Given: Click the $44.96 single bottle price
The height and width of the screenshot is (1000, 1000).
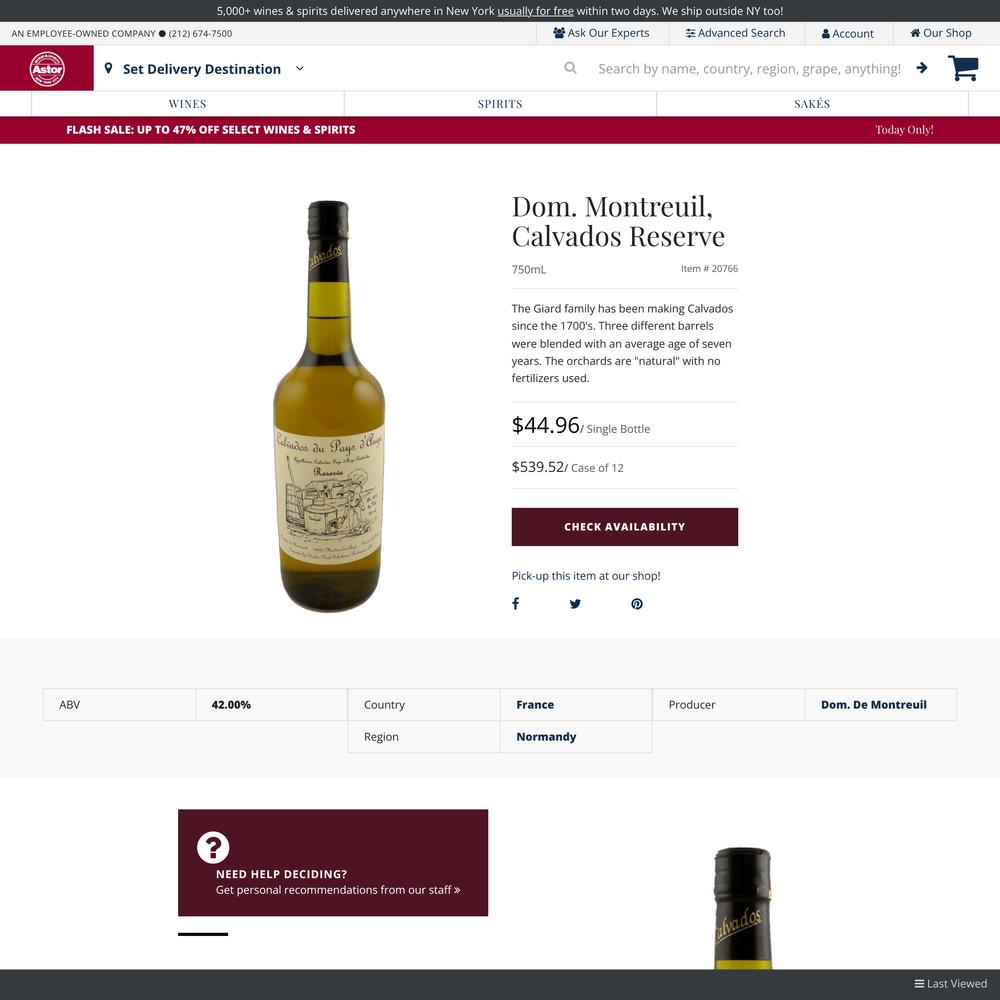Looking at the screenshot, I should (545, 425).
